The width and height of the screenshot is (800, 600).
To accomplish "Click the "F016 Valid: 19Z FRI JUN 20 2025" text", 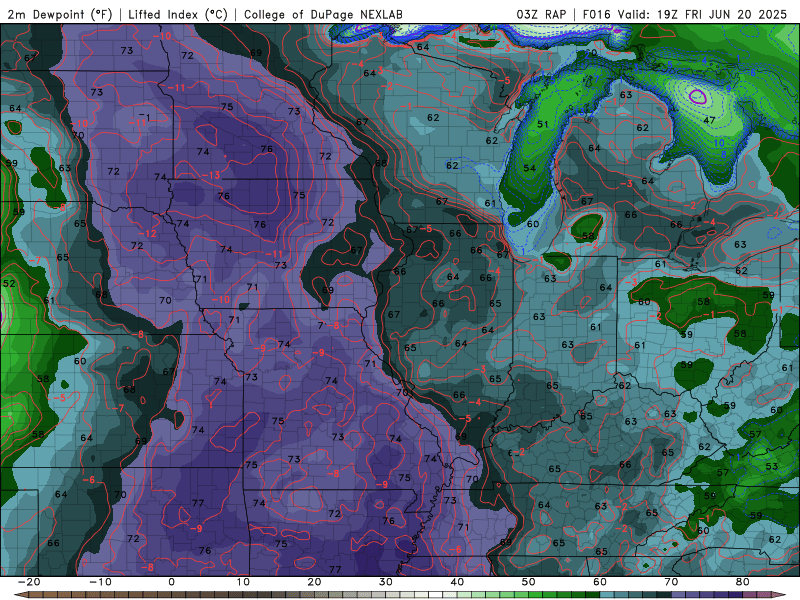I will [685, 14].
